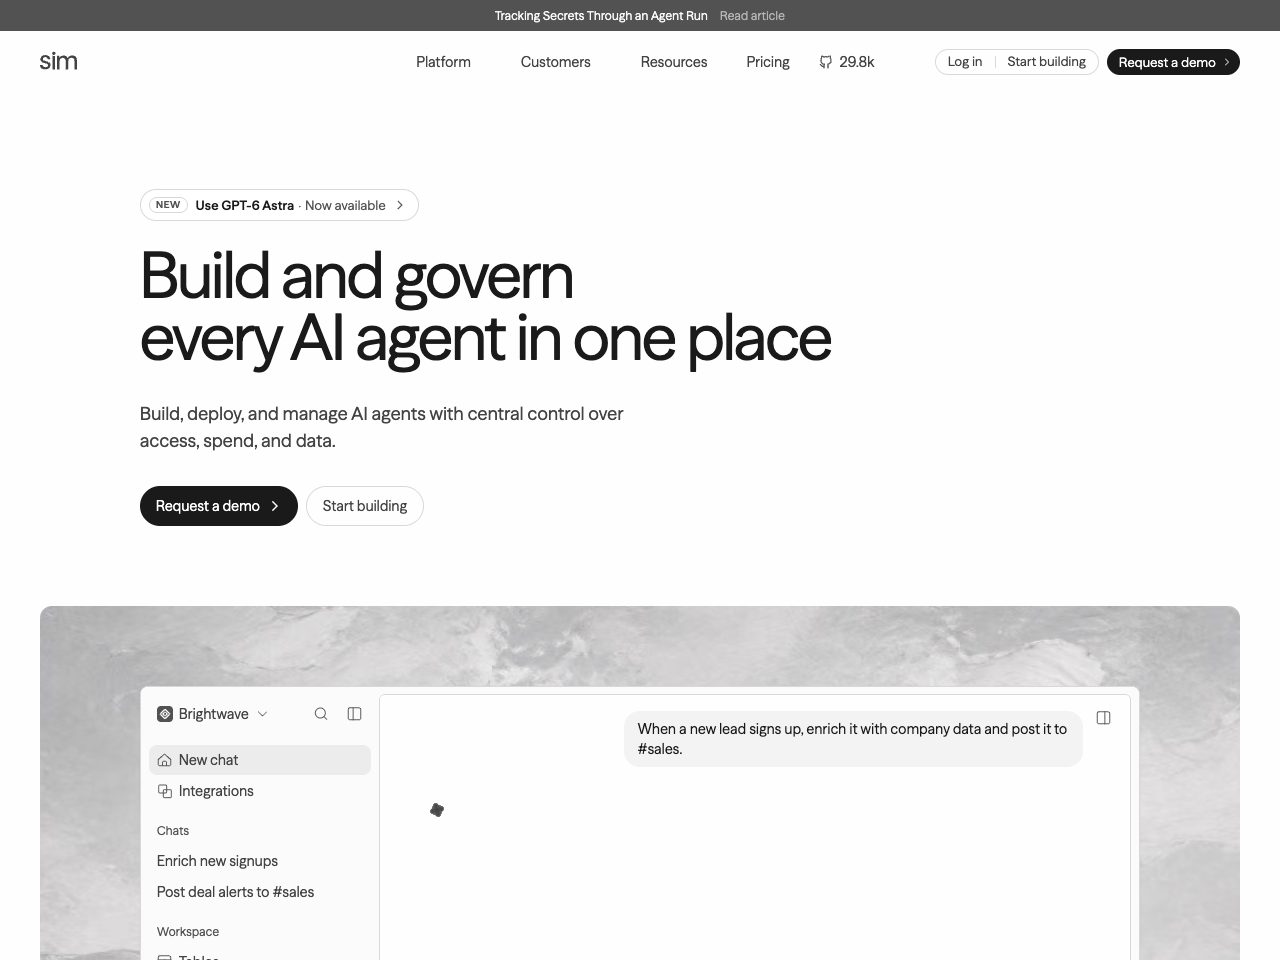Select New chat in the sidebar
Viewport: 1280px width, 960px height.
[x=260, y=760]
